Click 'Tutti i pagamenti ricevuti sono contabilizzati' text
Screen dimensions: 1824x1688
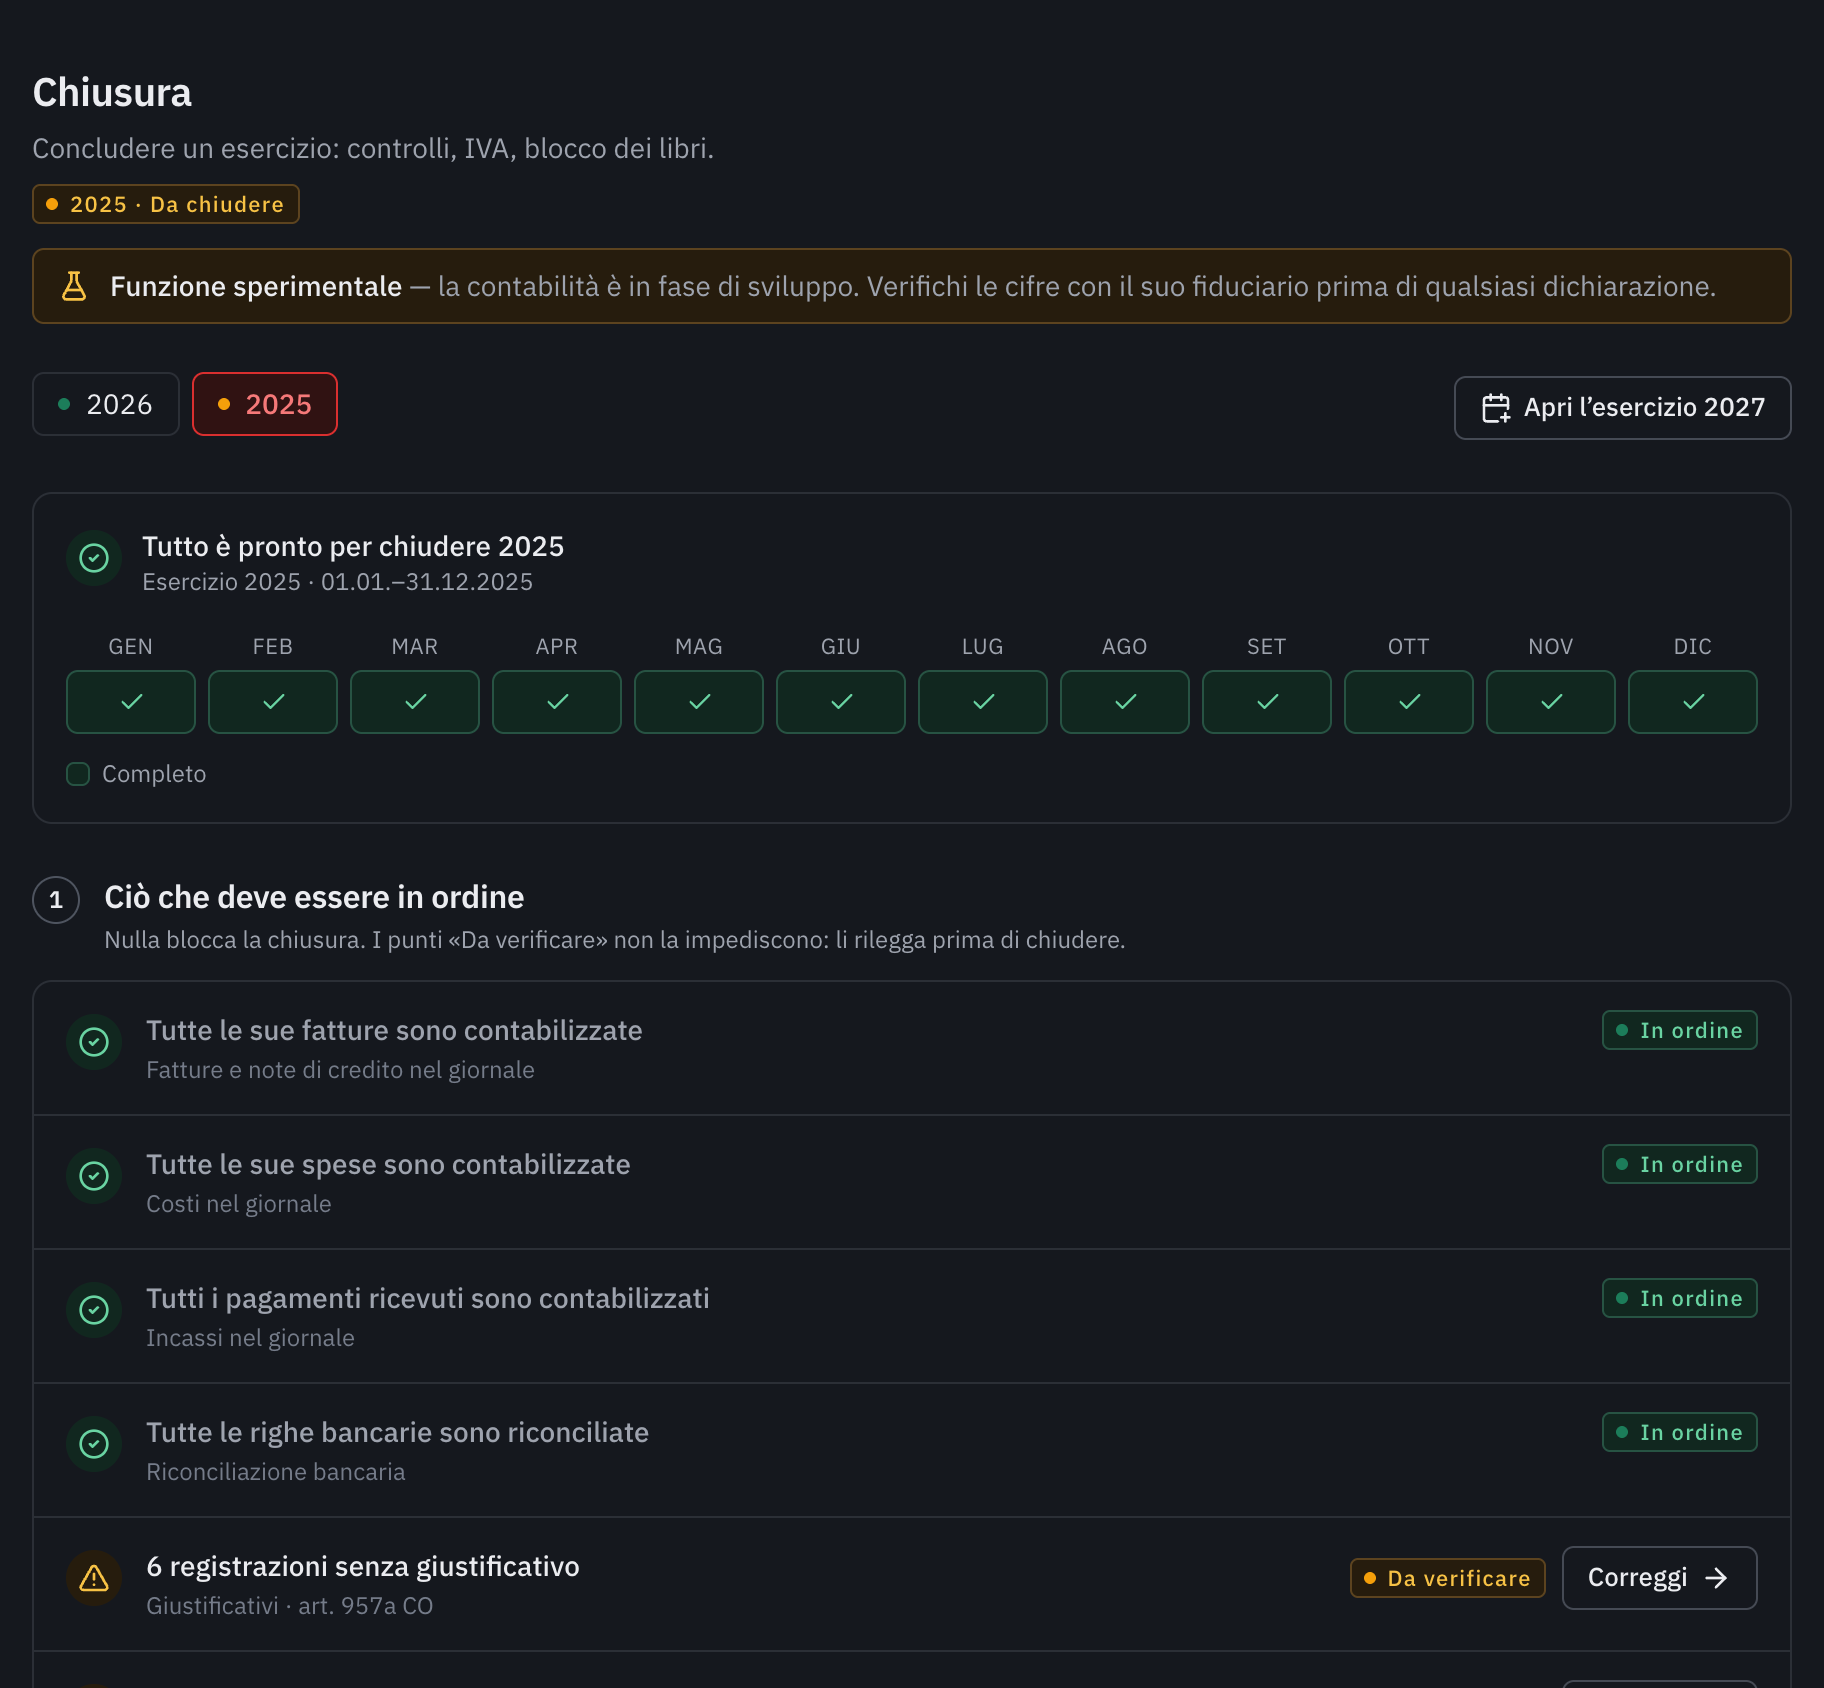428,1298
